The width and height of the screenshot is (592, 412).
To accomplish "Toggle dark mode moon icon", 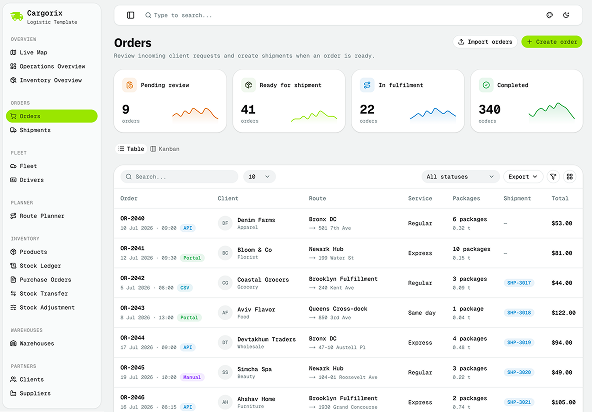I will click(566, 15).
